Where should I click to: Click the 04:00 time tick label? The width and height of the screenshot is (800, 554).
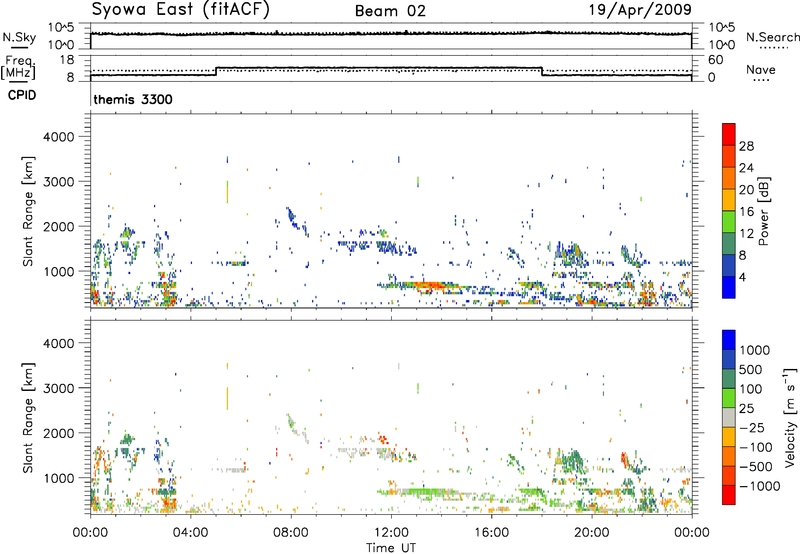(x=190, y=533)
